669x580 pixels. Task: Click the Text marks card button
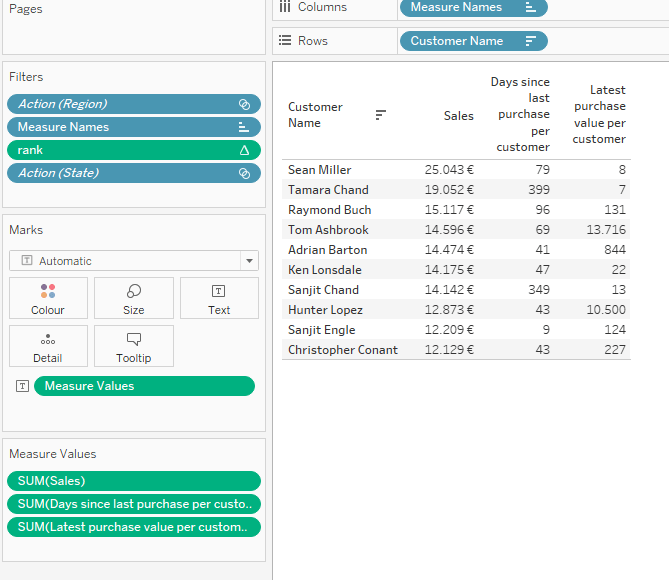click(x=219, y=298)
